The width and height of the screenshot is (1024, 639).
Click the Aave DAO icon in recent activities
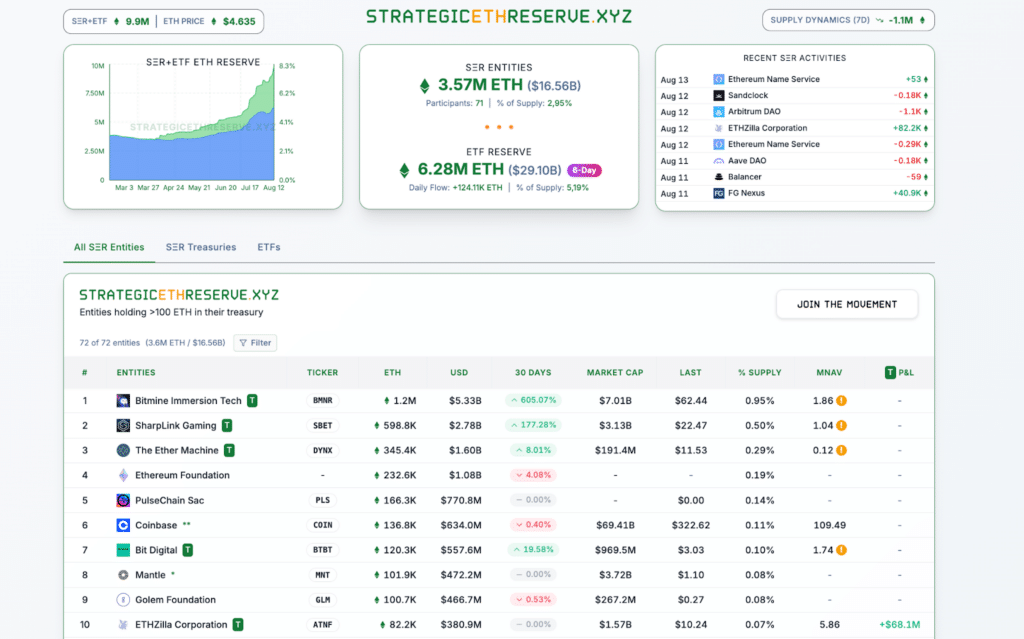(x=718, y=161)
